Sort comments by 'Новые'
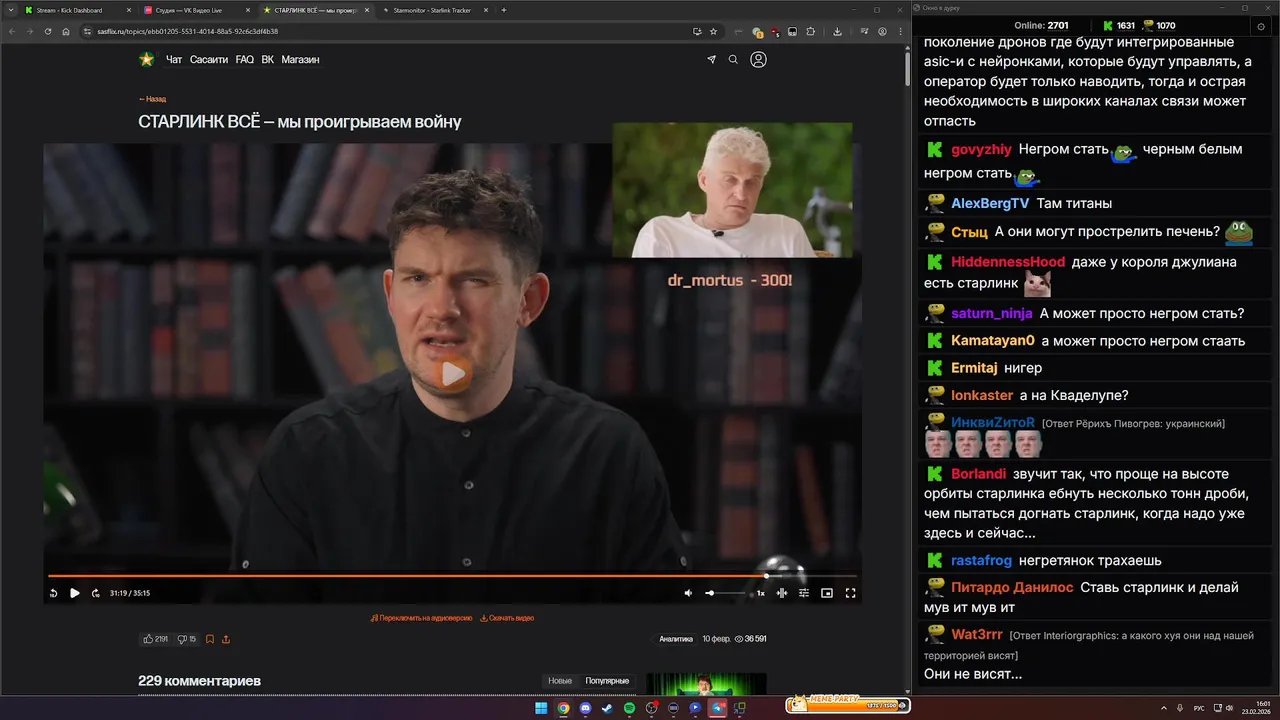Image resolution: width=1280 pixels, height=720 pixels. pos(560,681)
